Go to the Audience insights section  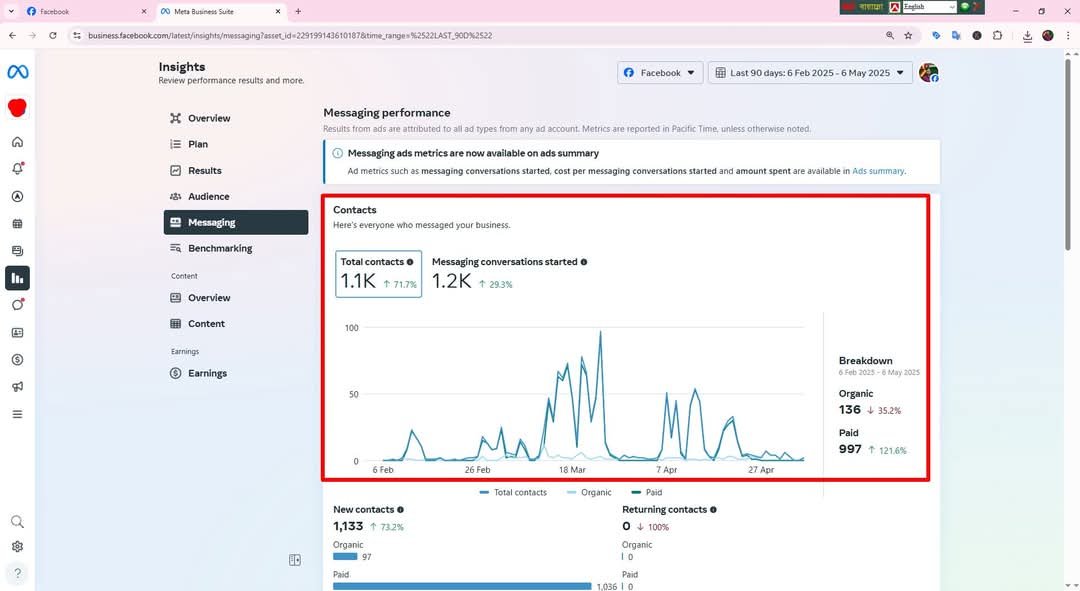tap(208, 197)
